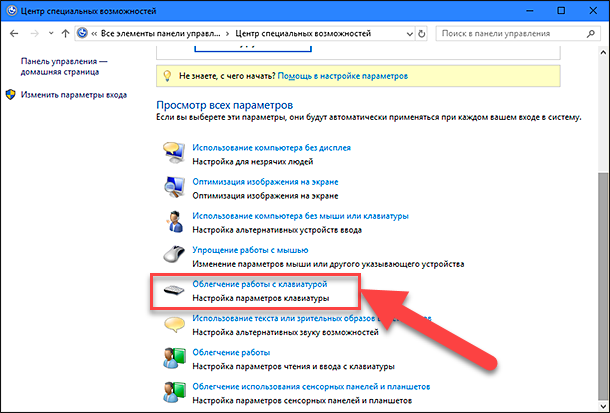
Task: Click text Настройка параметров клавиатуры
Action: [x=261, y=298]
